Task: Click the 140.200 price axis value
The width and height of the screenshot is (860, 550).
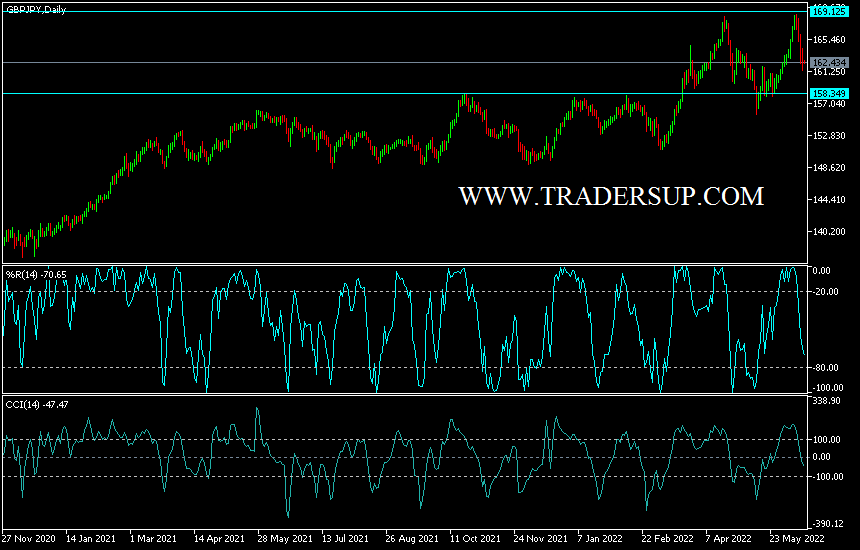Action: tap(829, 231)
